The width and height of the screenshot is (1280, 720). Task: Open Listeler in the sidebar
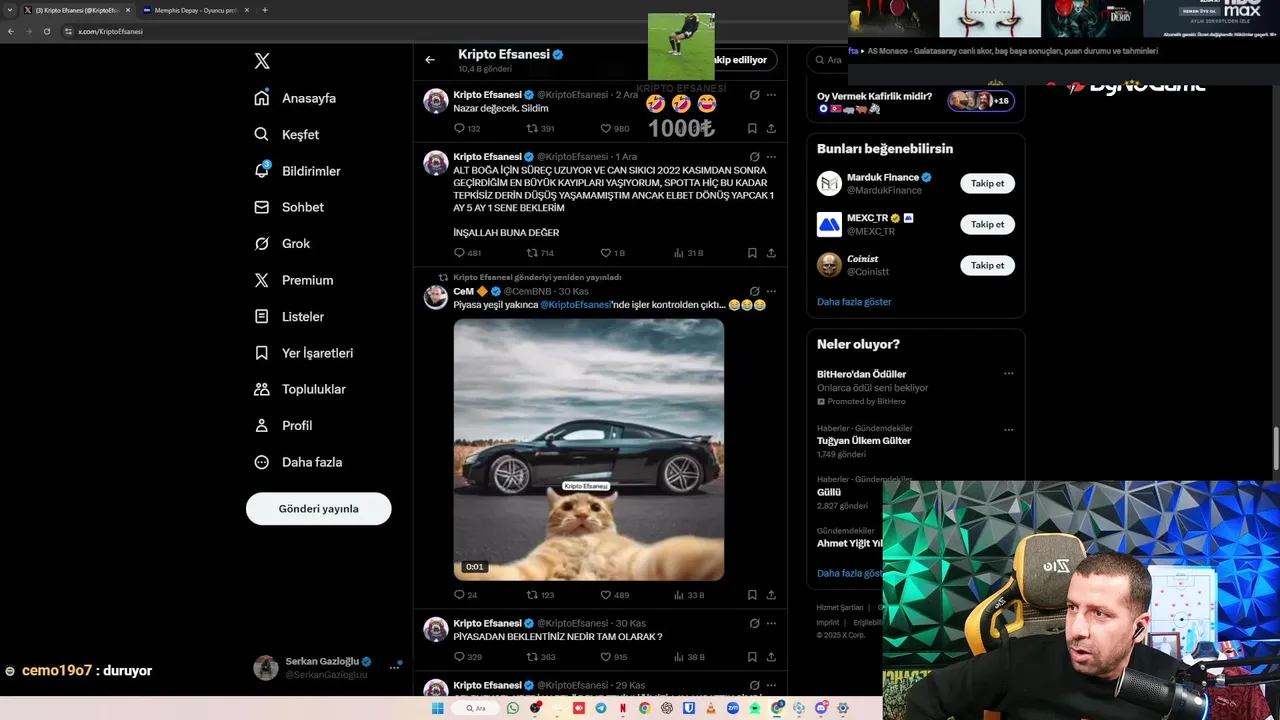pyautogui.click(x=289, y=316)
